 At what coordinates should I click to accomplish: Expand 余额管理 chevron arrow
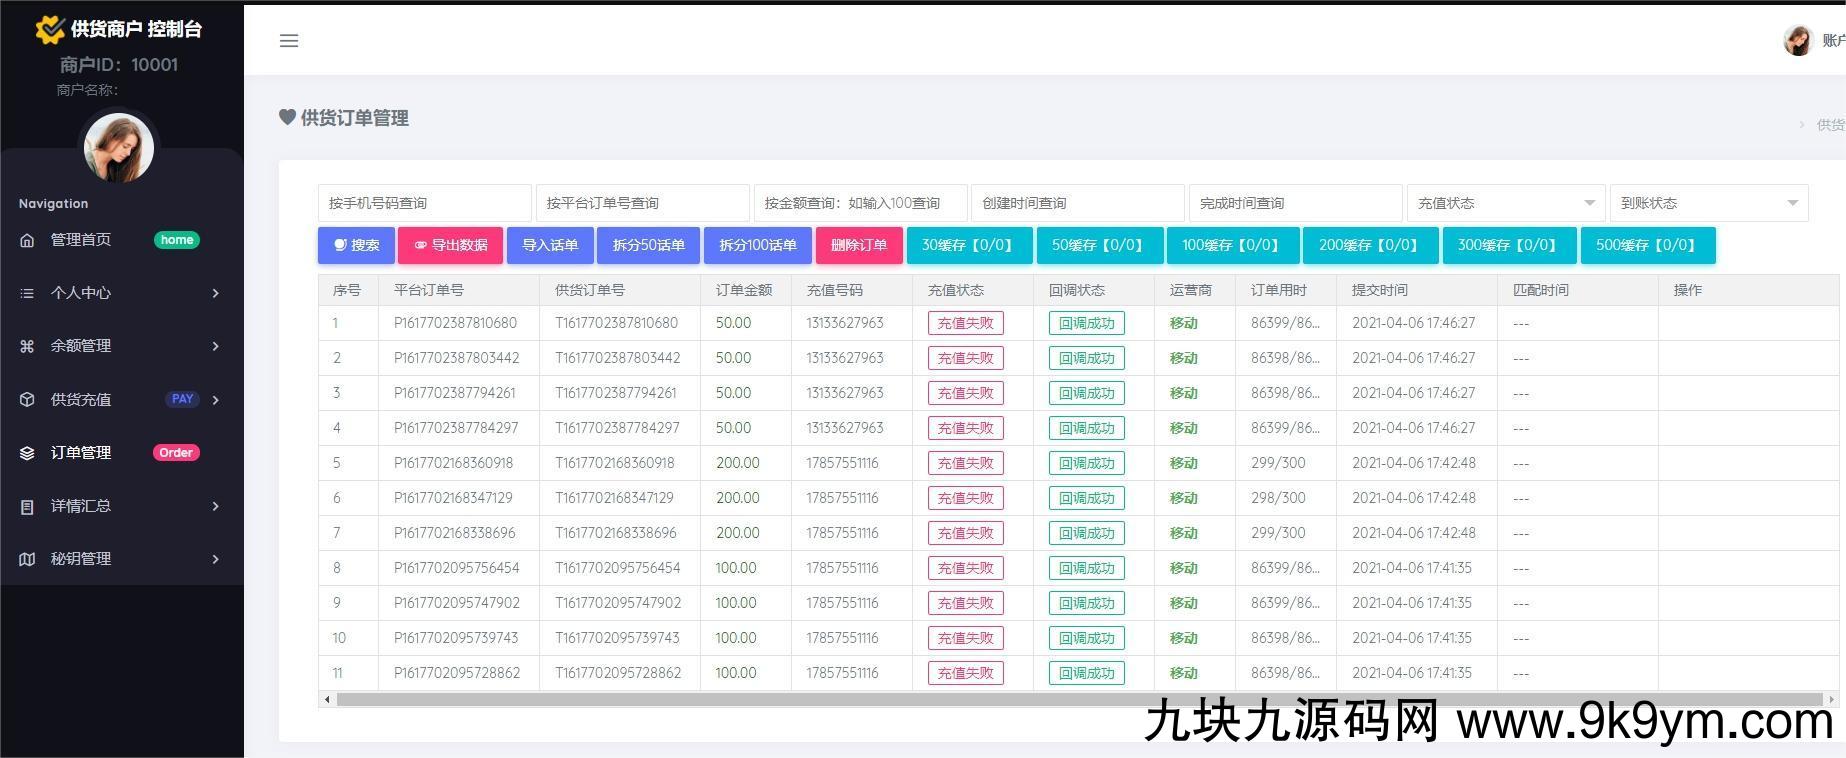tap(215, 346)
